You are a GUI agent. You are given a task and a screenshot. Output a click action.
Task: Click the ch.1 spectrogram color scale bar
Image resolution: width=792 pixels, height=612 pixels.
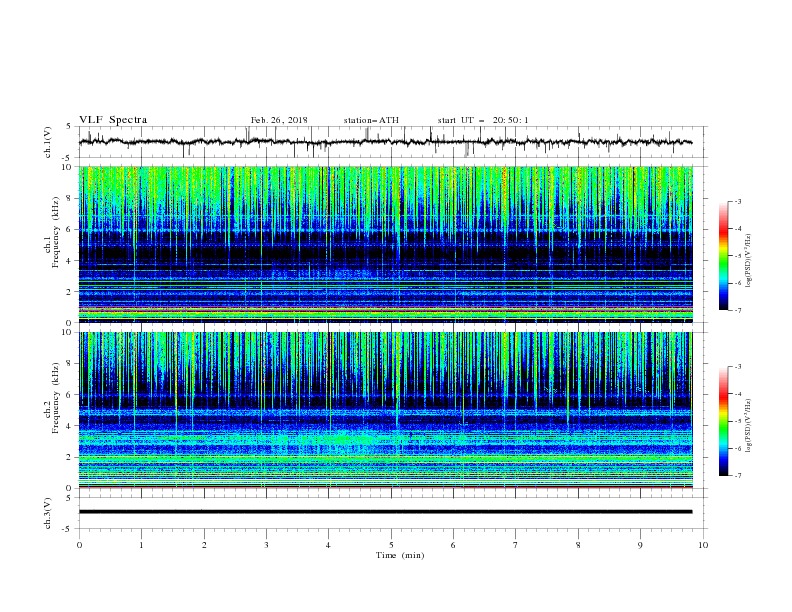pos(723,256)
